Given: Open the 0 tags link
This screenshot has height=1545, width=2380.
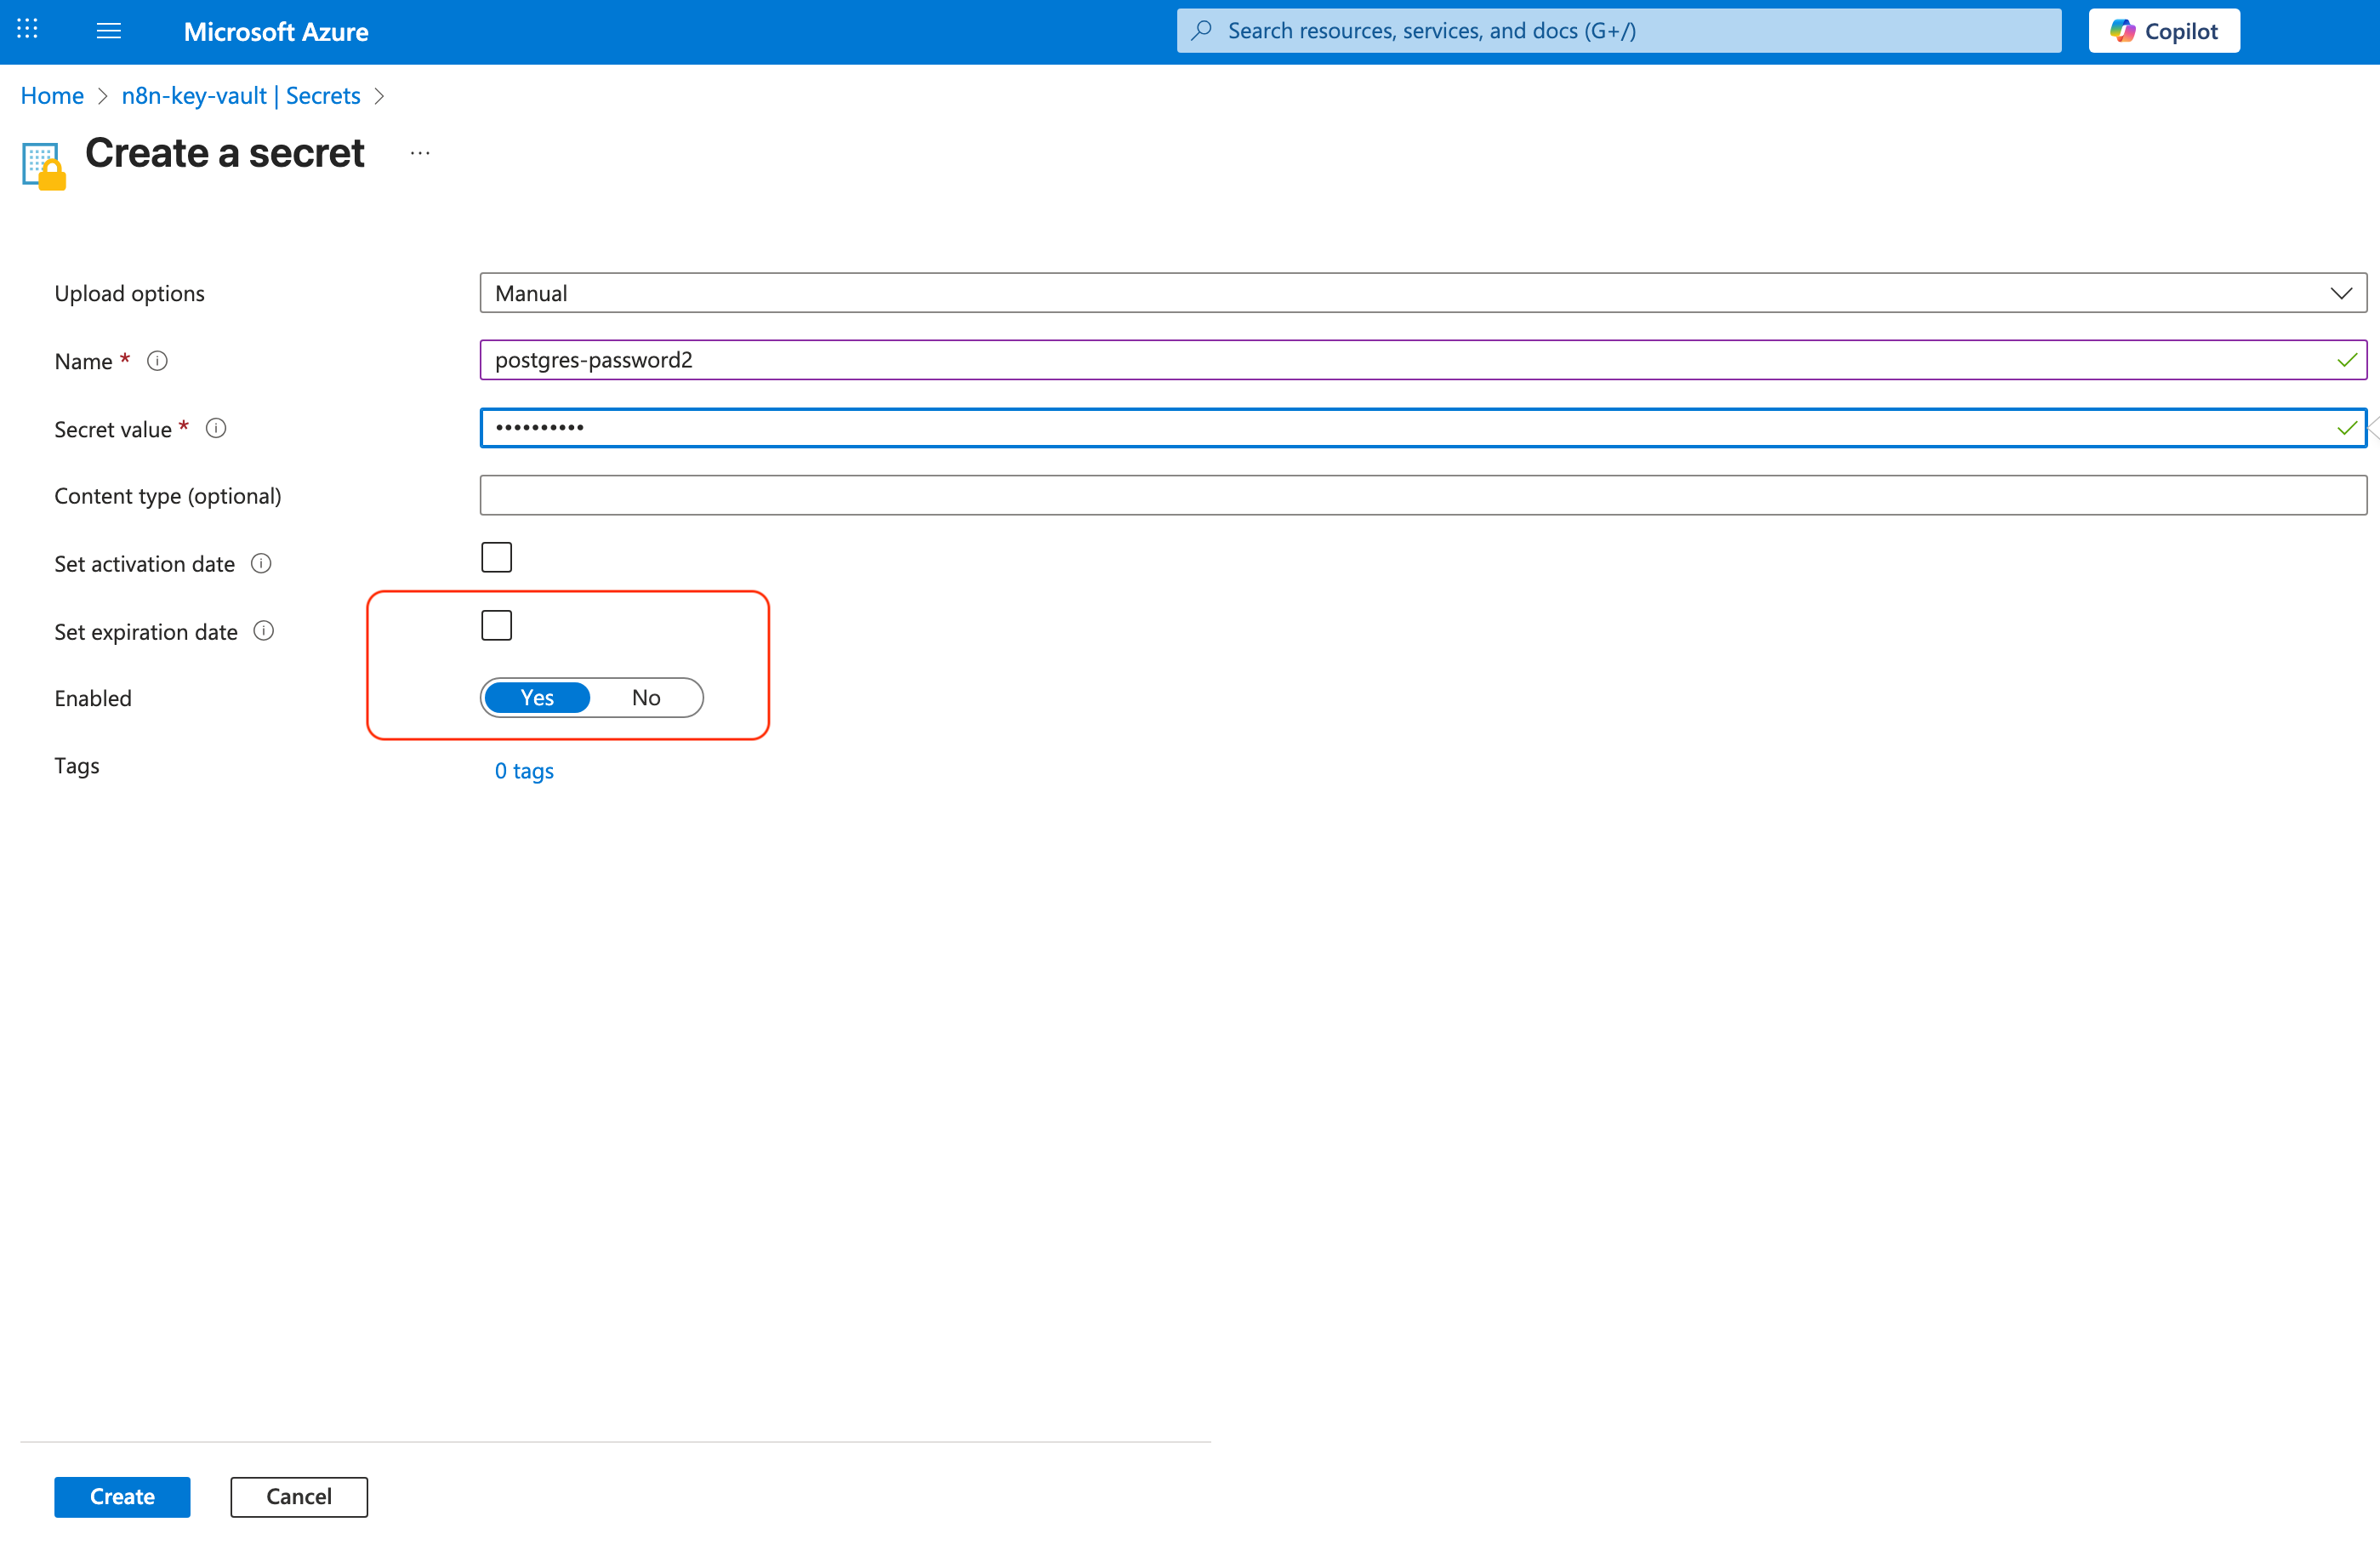Looking at the screenshot, I should [524, 771].
